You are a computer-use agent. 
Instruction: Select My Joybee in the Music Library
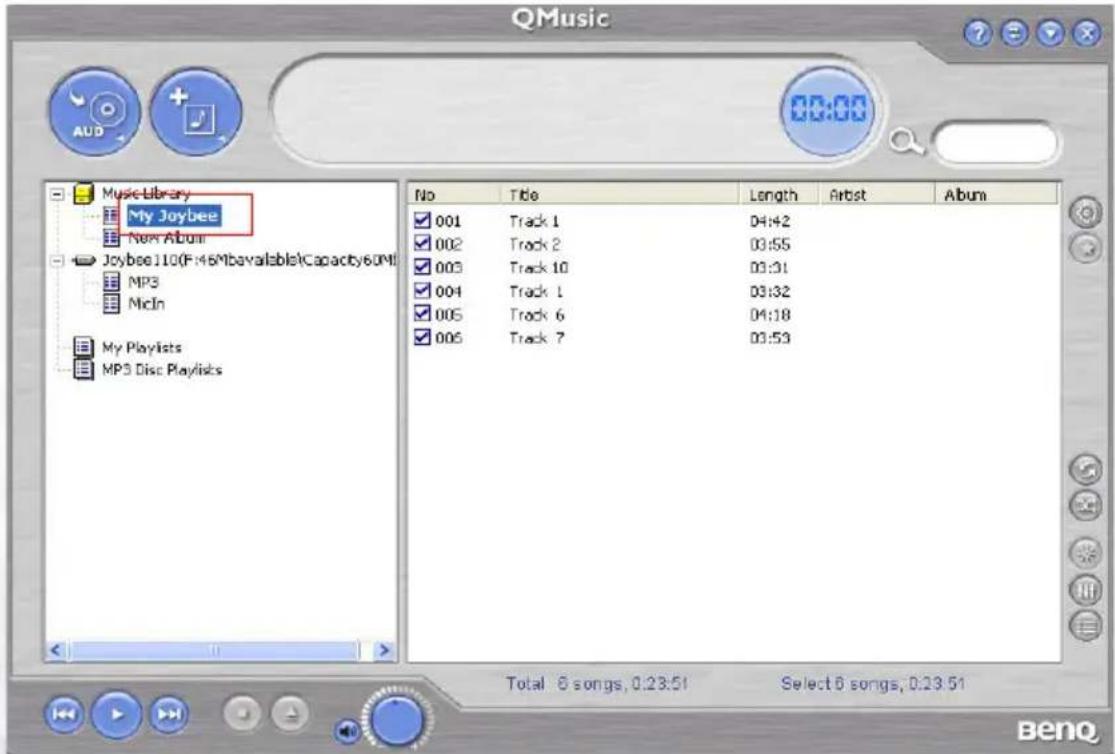click(x=174, y=216)
